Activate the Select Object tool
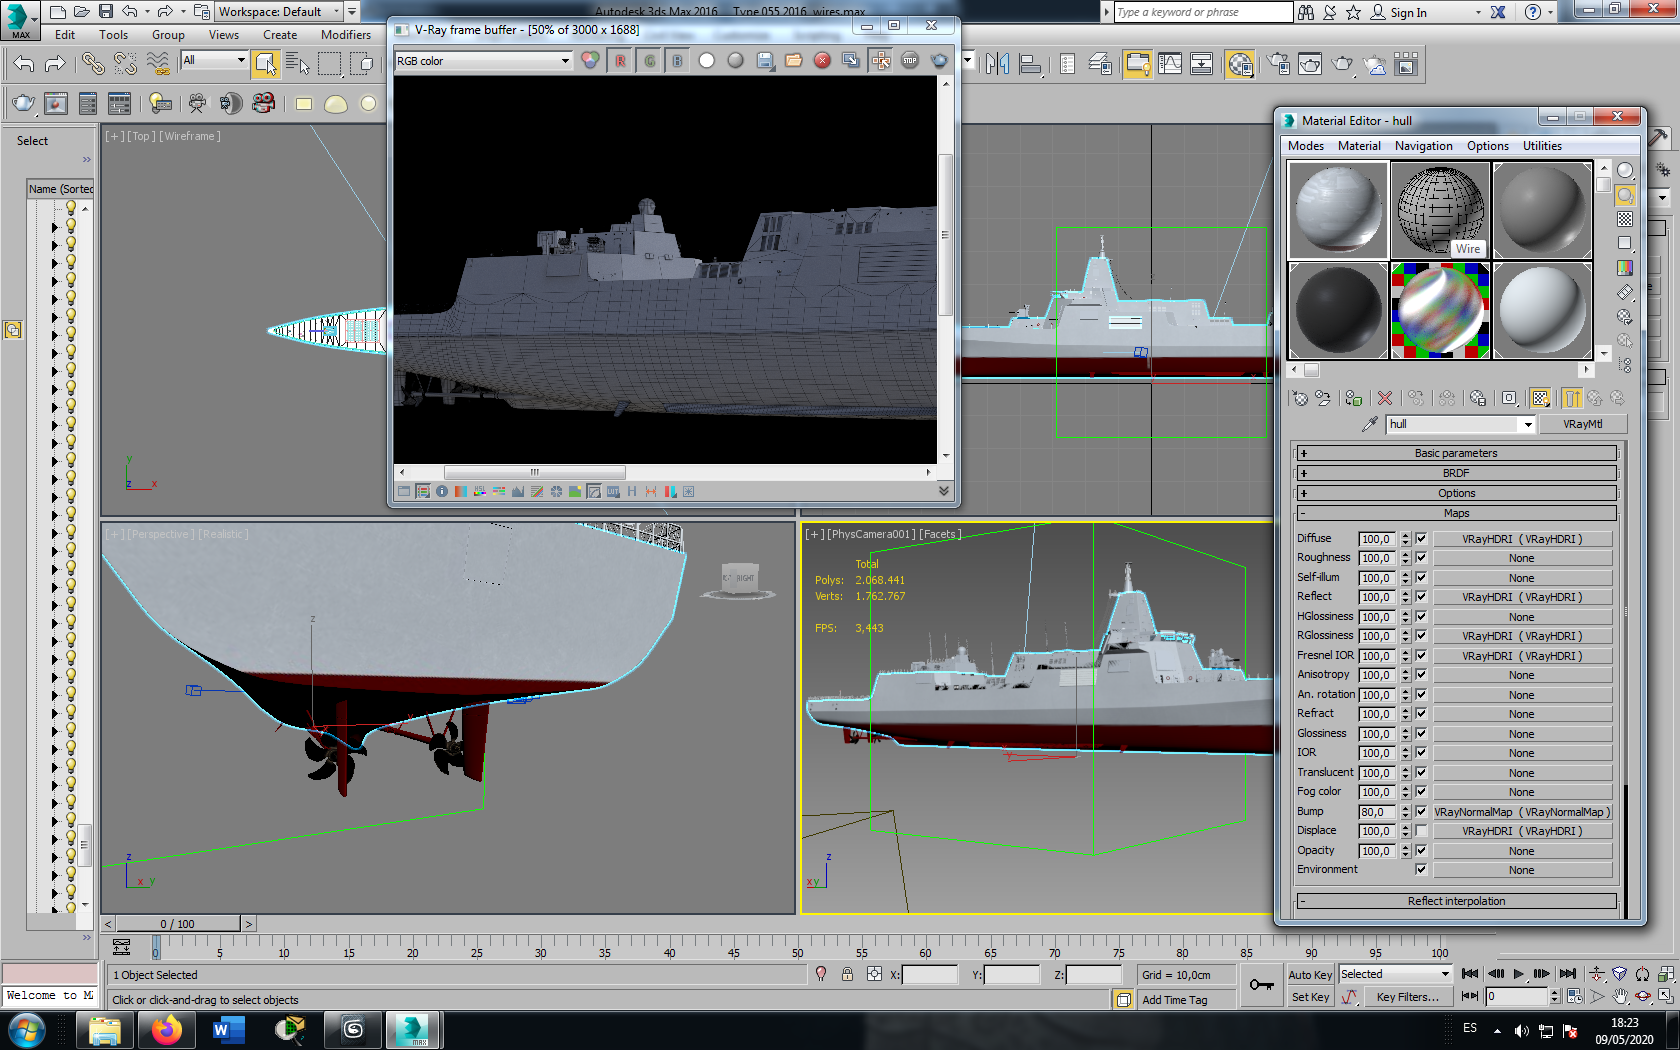 pos(265,65)
